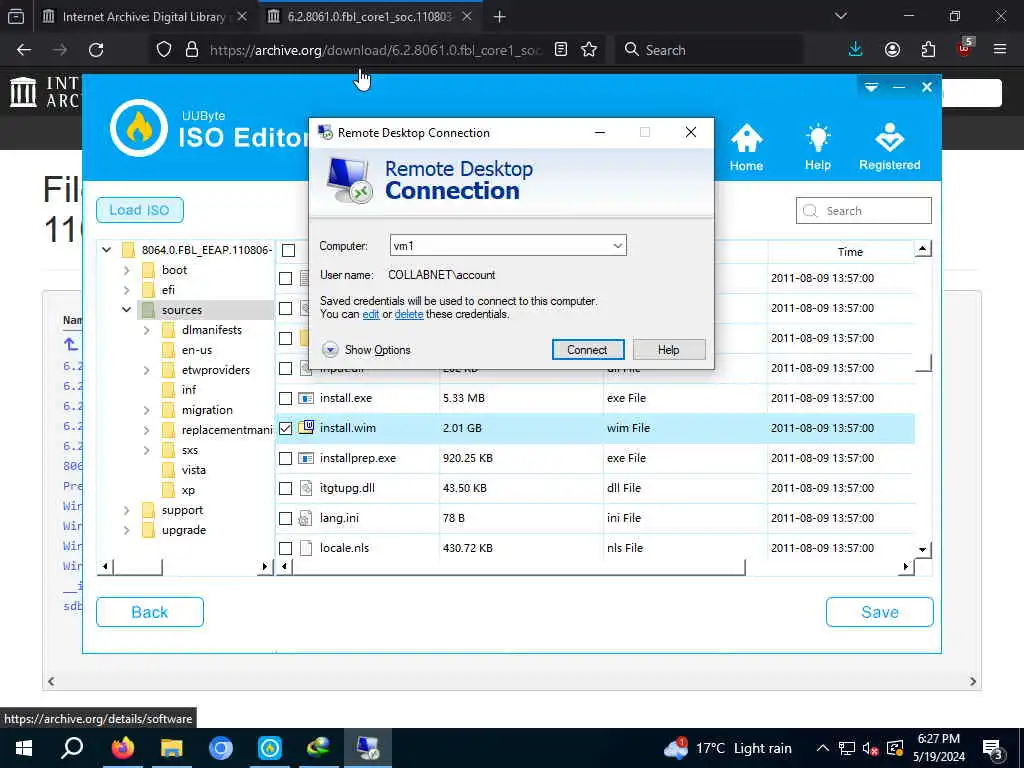
Task: Click the Load ISO button
Action: (x=139, y=210)
